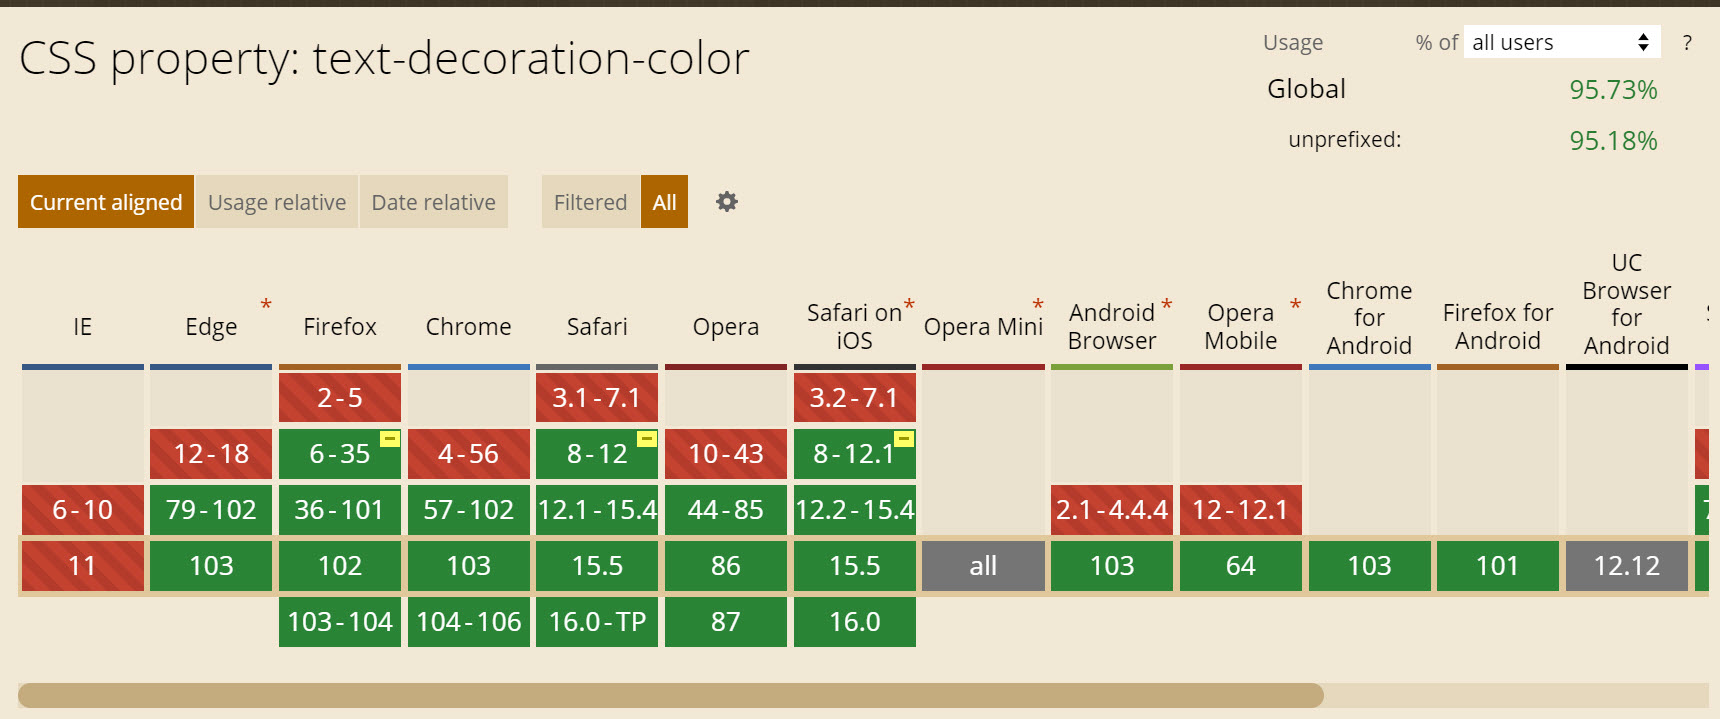Screen dimensions: 1720x719
Task: Select the Current aligned view
Action: tap(106, 202)
